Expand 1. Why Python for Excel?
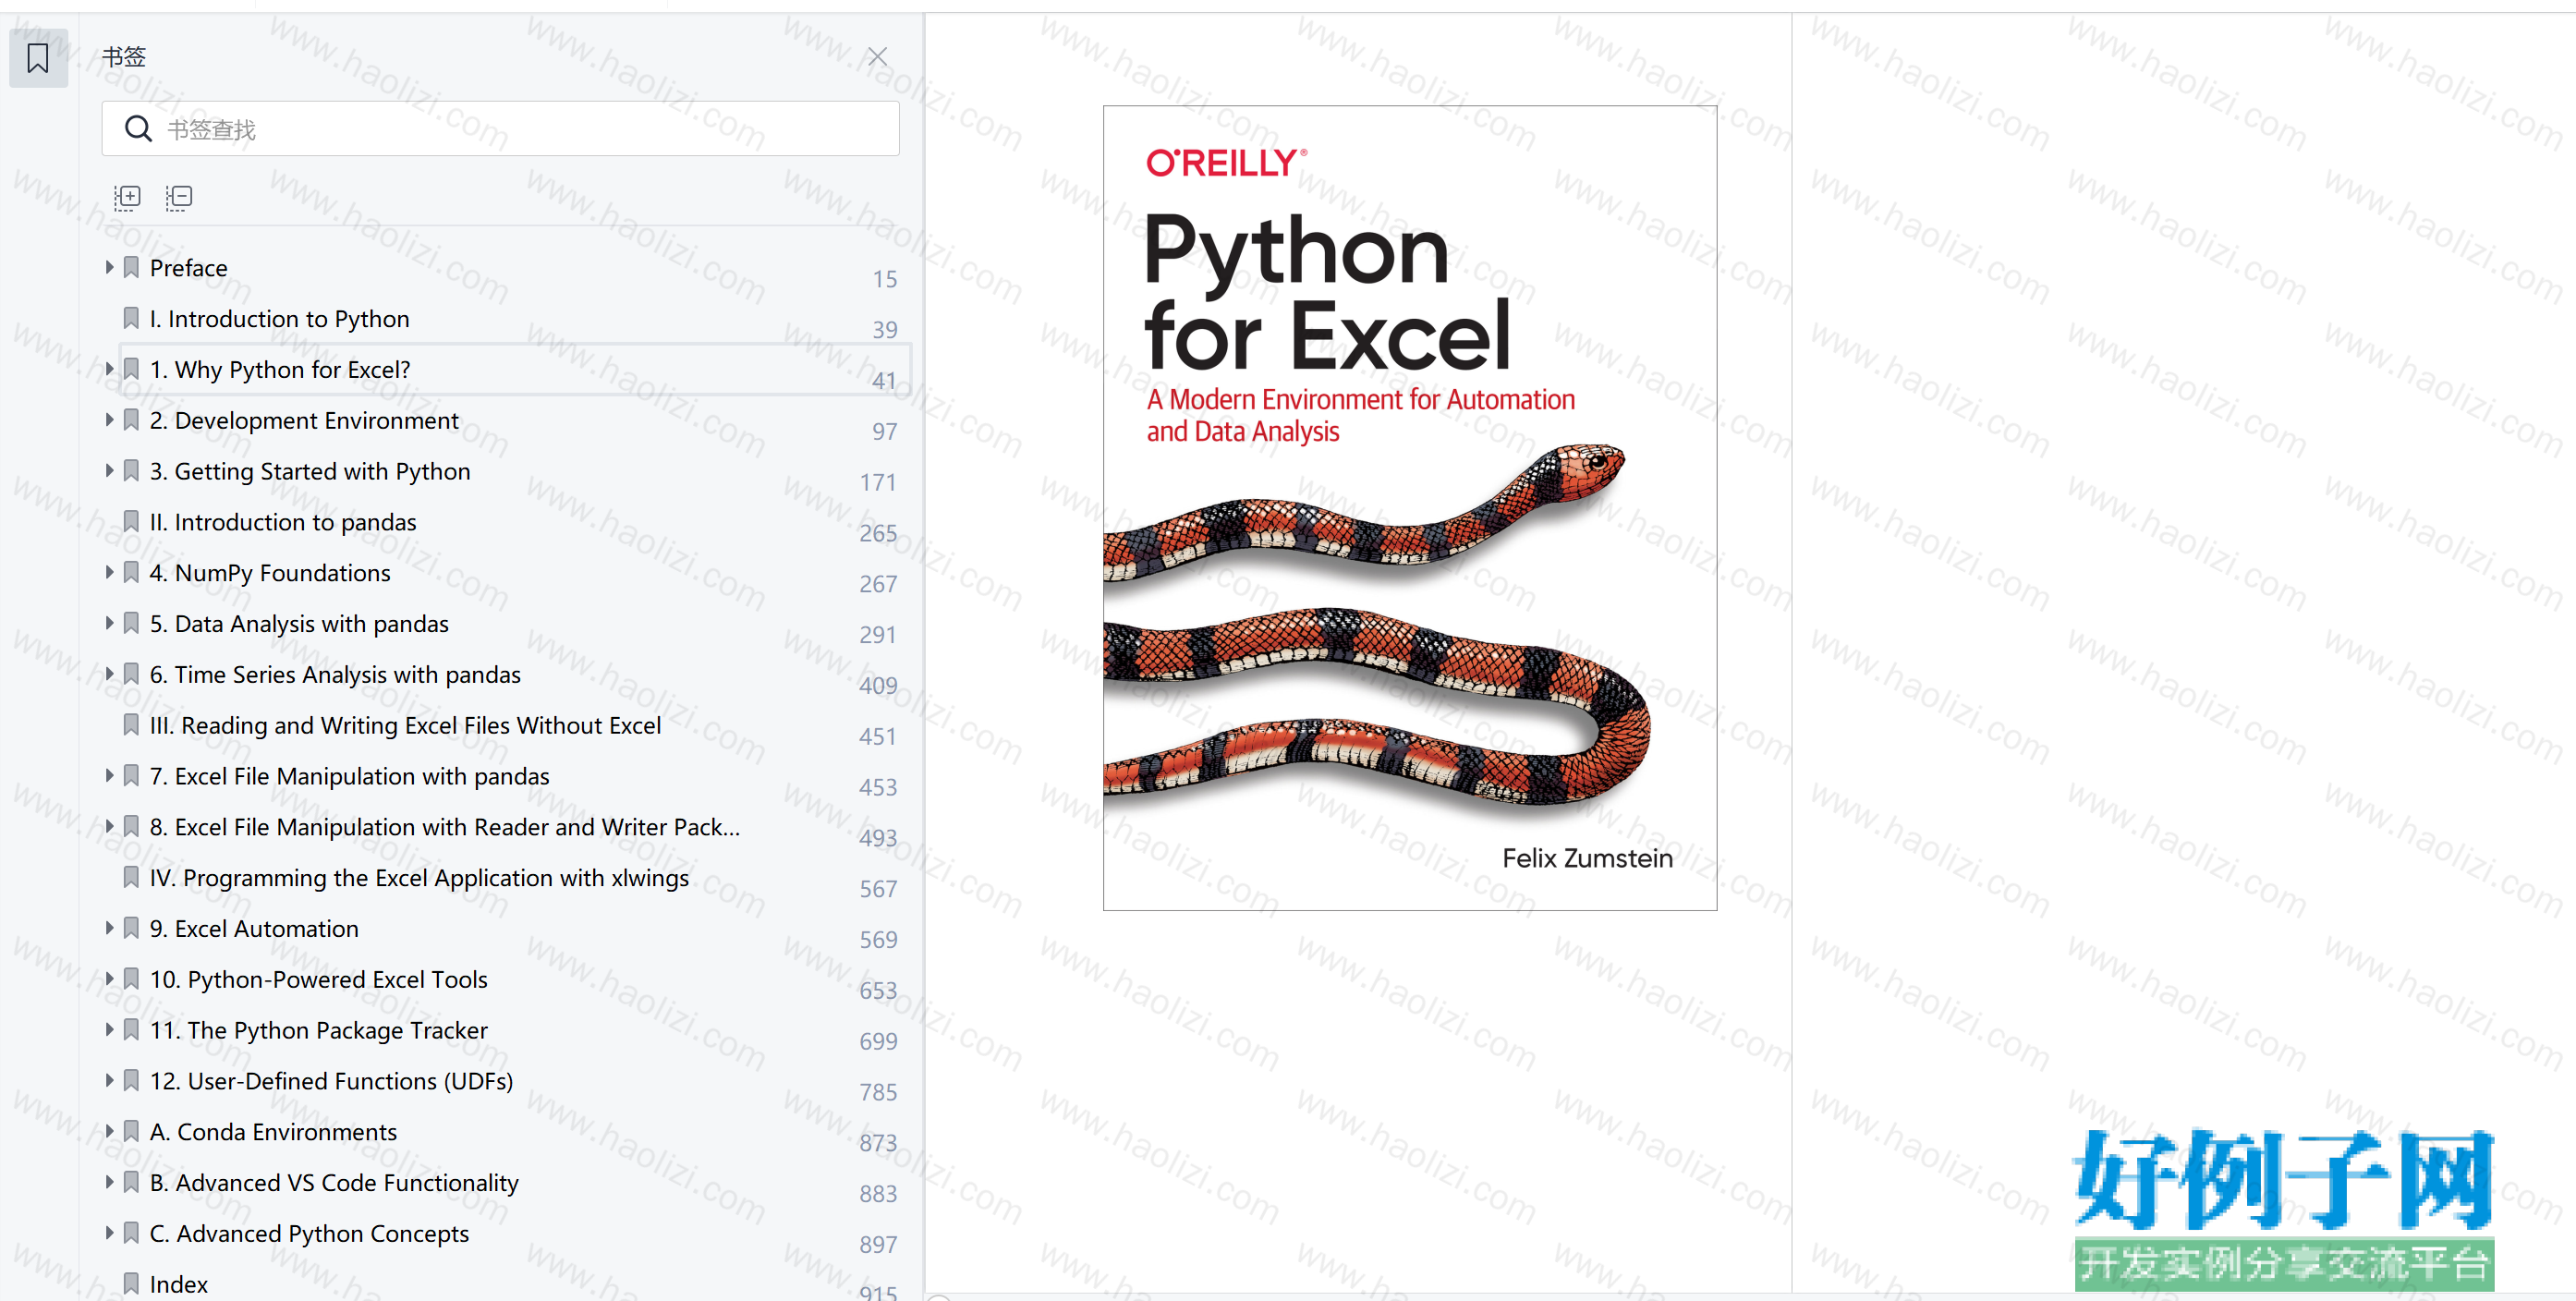The width and height of the screenshot is (2576, 1301). [109, 369]
